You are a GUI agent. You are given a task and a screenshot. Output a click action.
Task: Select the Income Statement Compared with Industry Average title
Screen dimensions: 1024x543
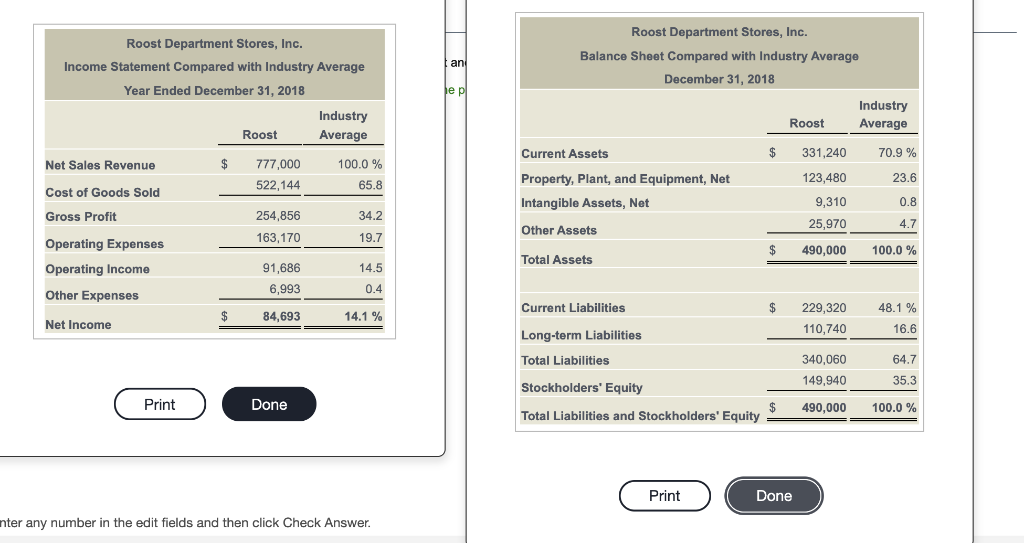pyautogui.click(x=214, y=67)
